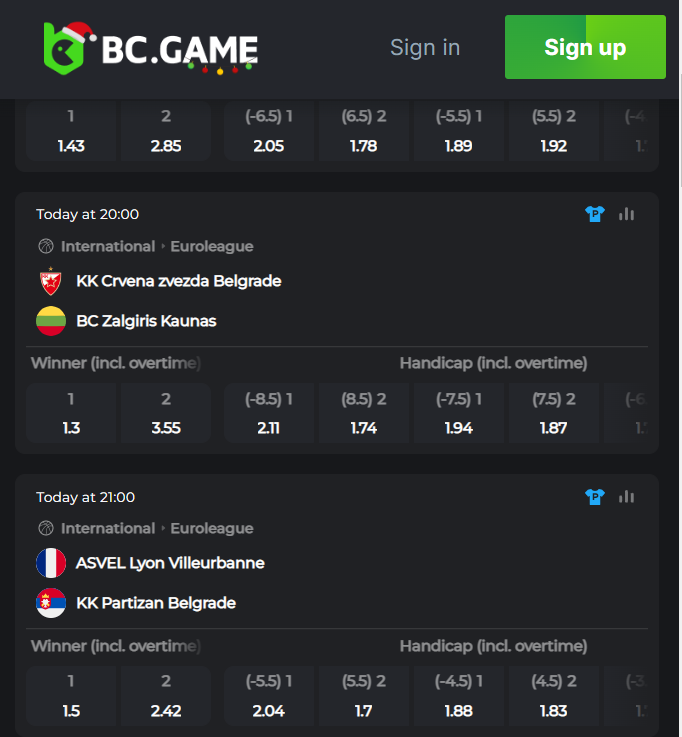Choose top card handicap (6.5) 2 at 1.78
Viewport: 682px width, 737px height.
(364, 132)
